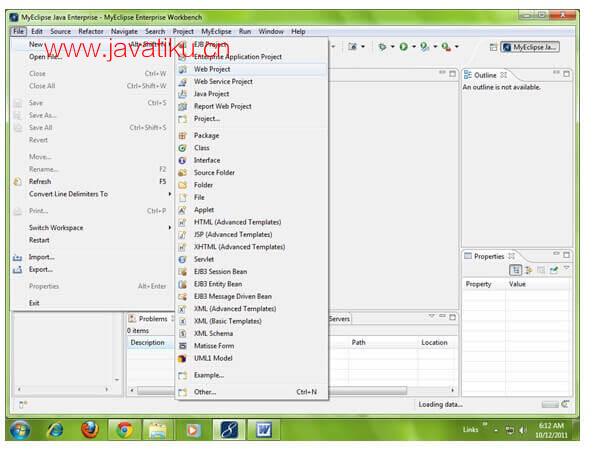Image resolution: width=614 pixels, height=460 pixels.
Task: Expand Convert Line Delimiters To submenu
Action: 170,194
